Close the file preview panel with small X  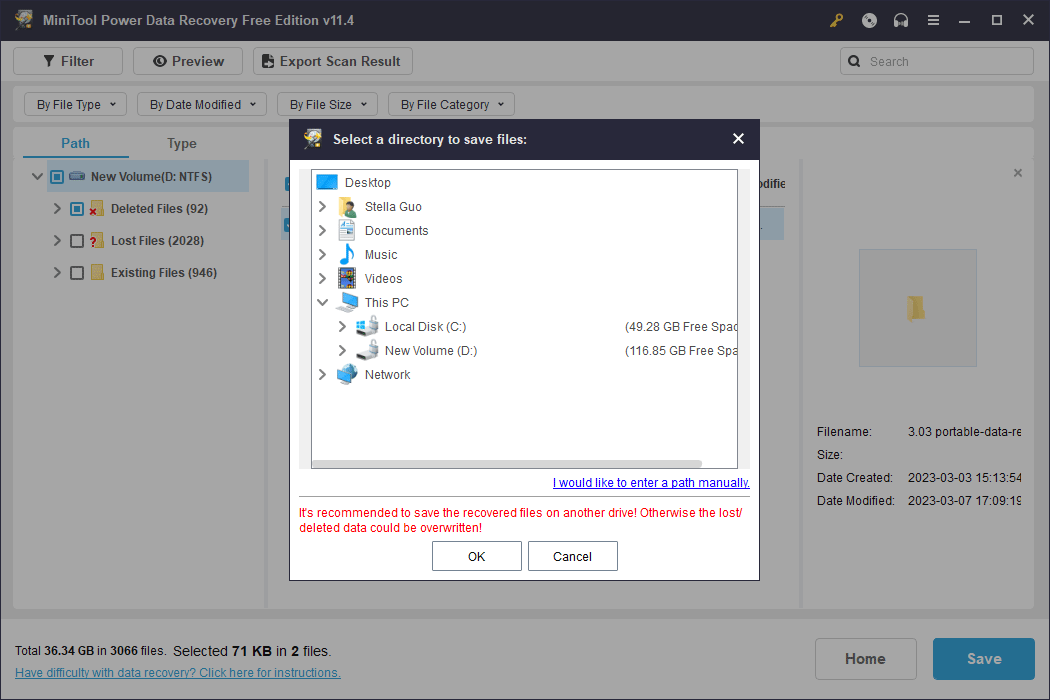[1018, 173]
